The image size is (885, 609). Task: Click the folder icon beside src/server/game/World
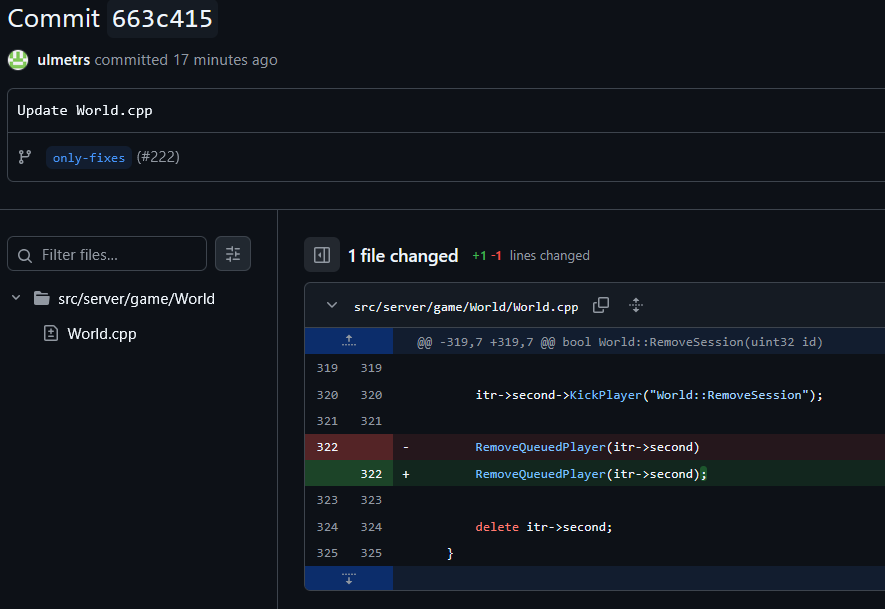[42, 298]
